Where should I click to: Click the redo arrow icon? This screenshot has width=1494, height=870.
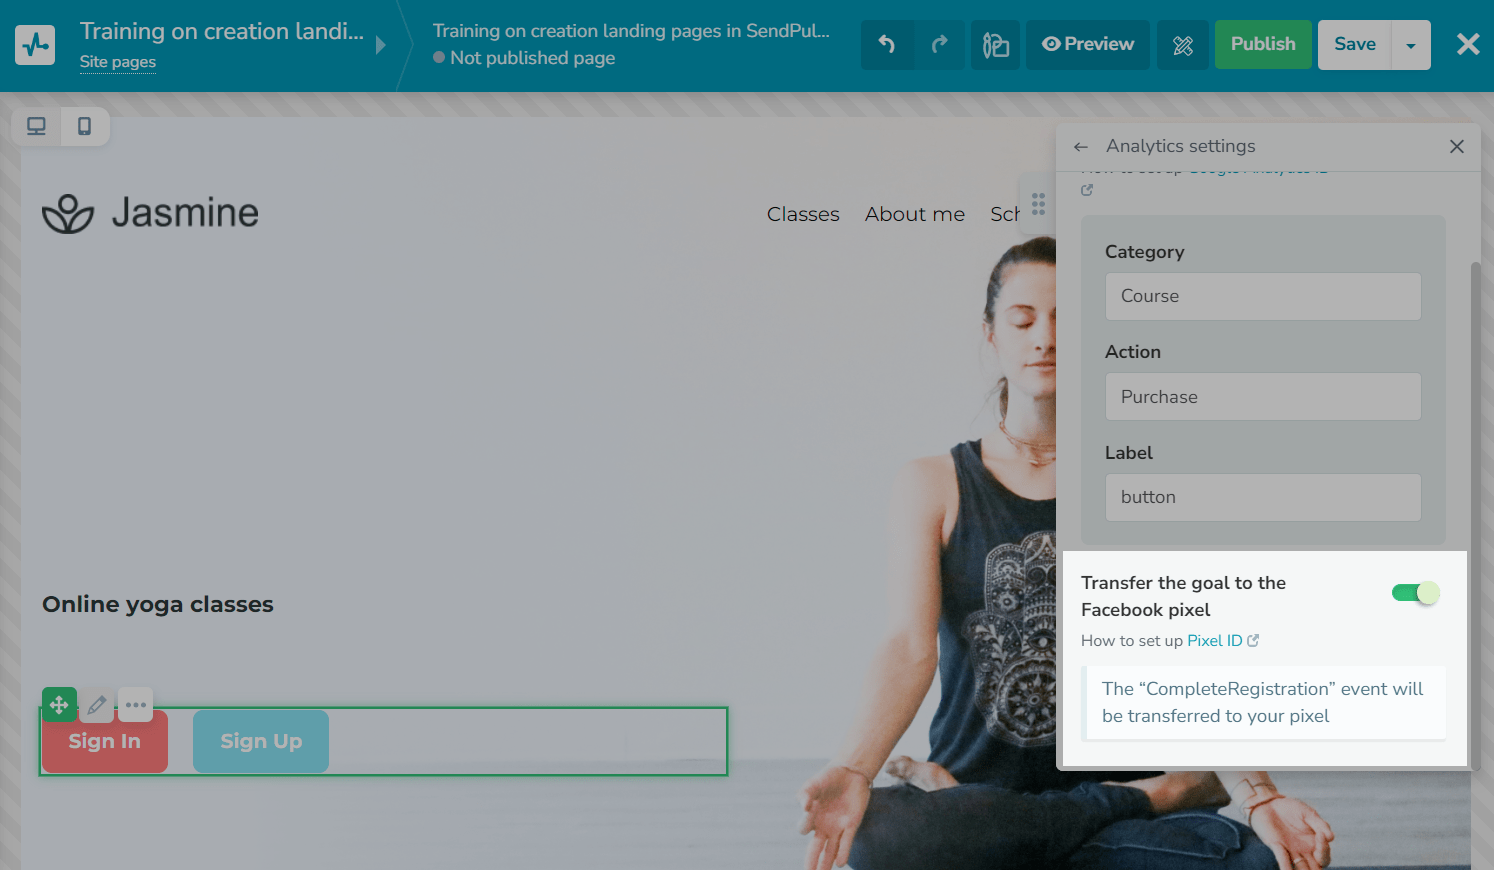pos(939,45)
